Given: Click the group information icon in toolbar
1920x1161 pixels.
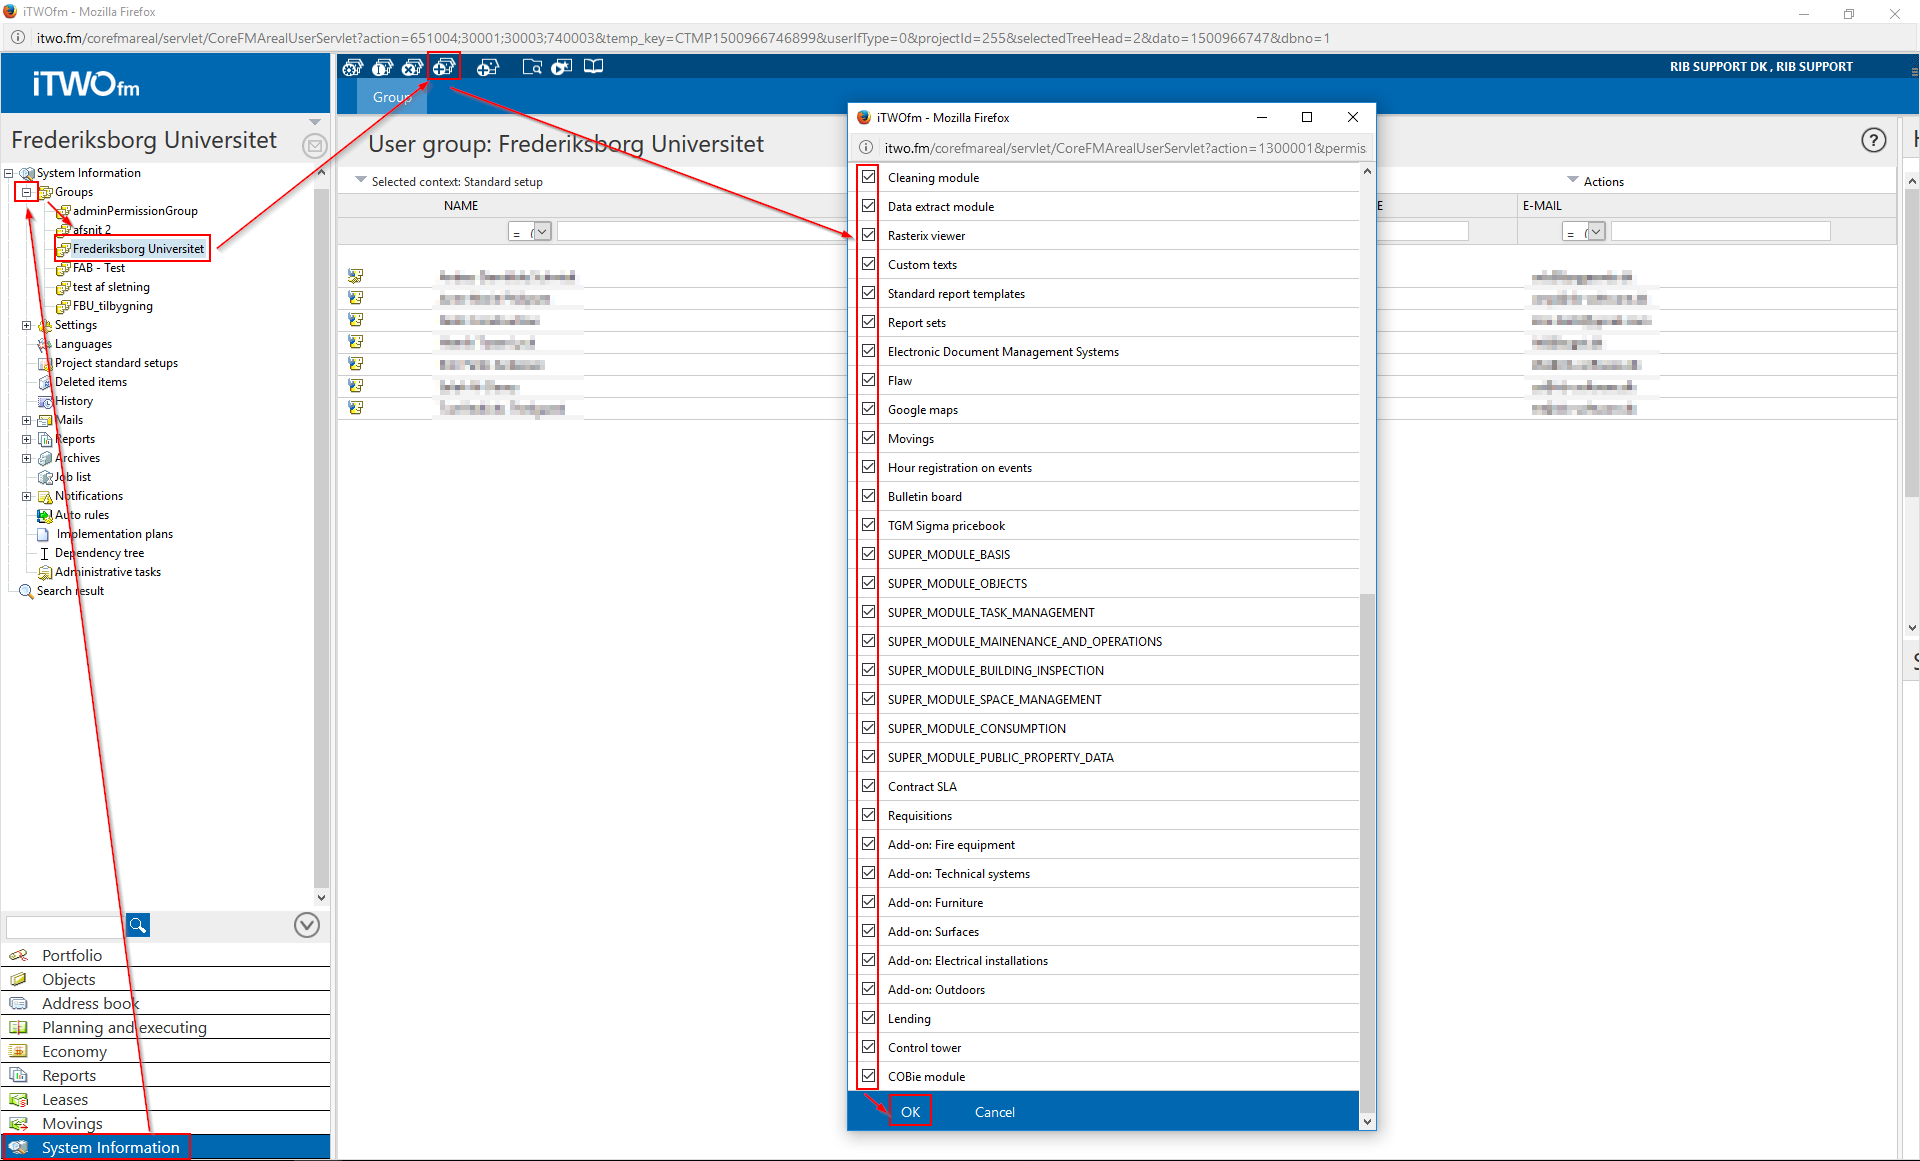Looking at the screenshot, I should [382, 67].
